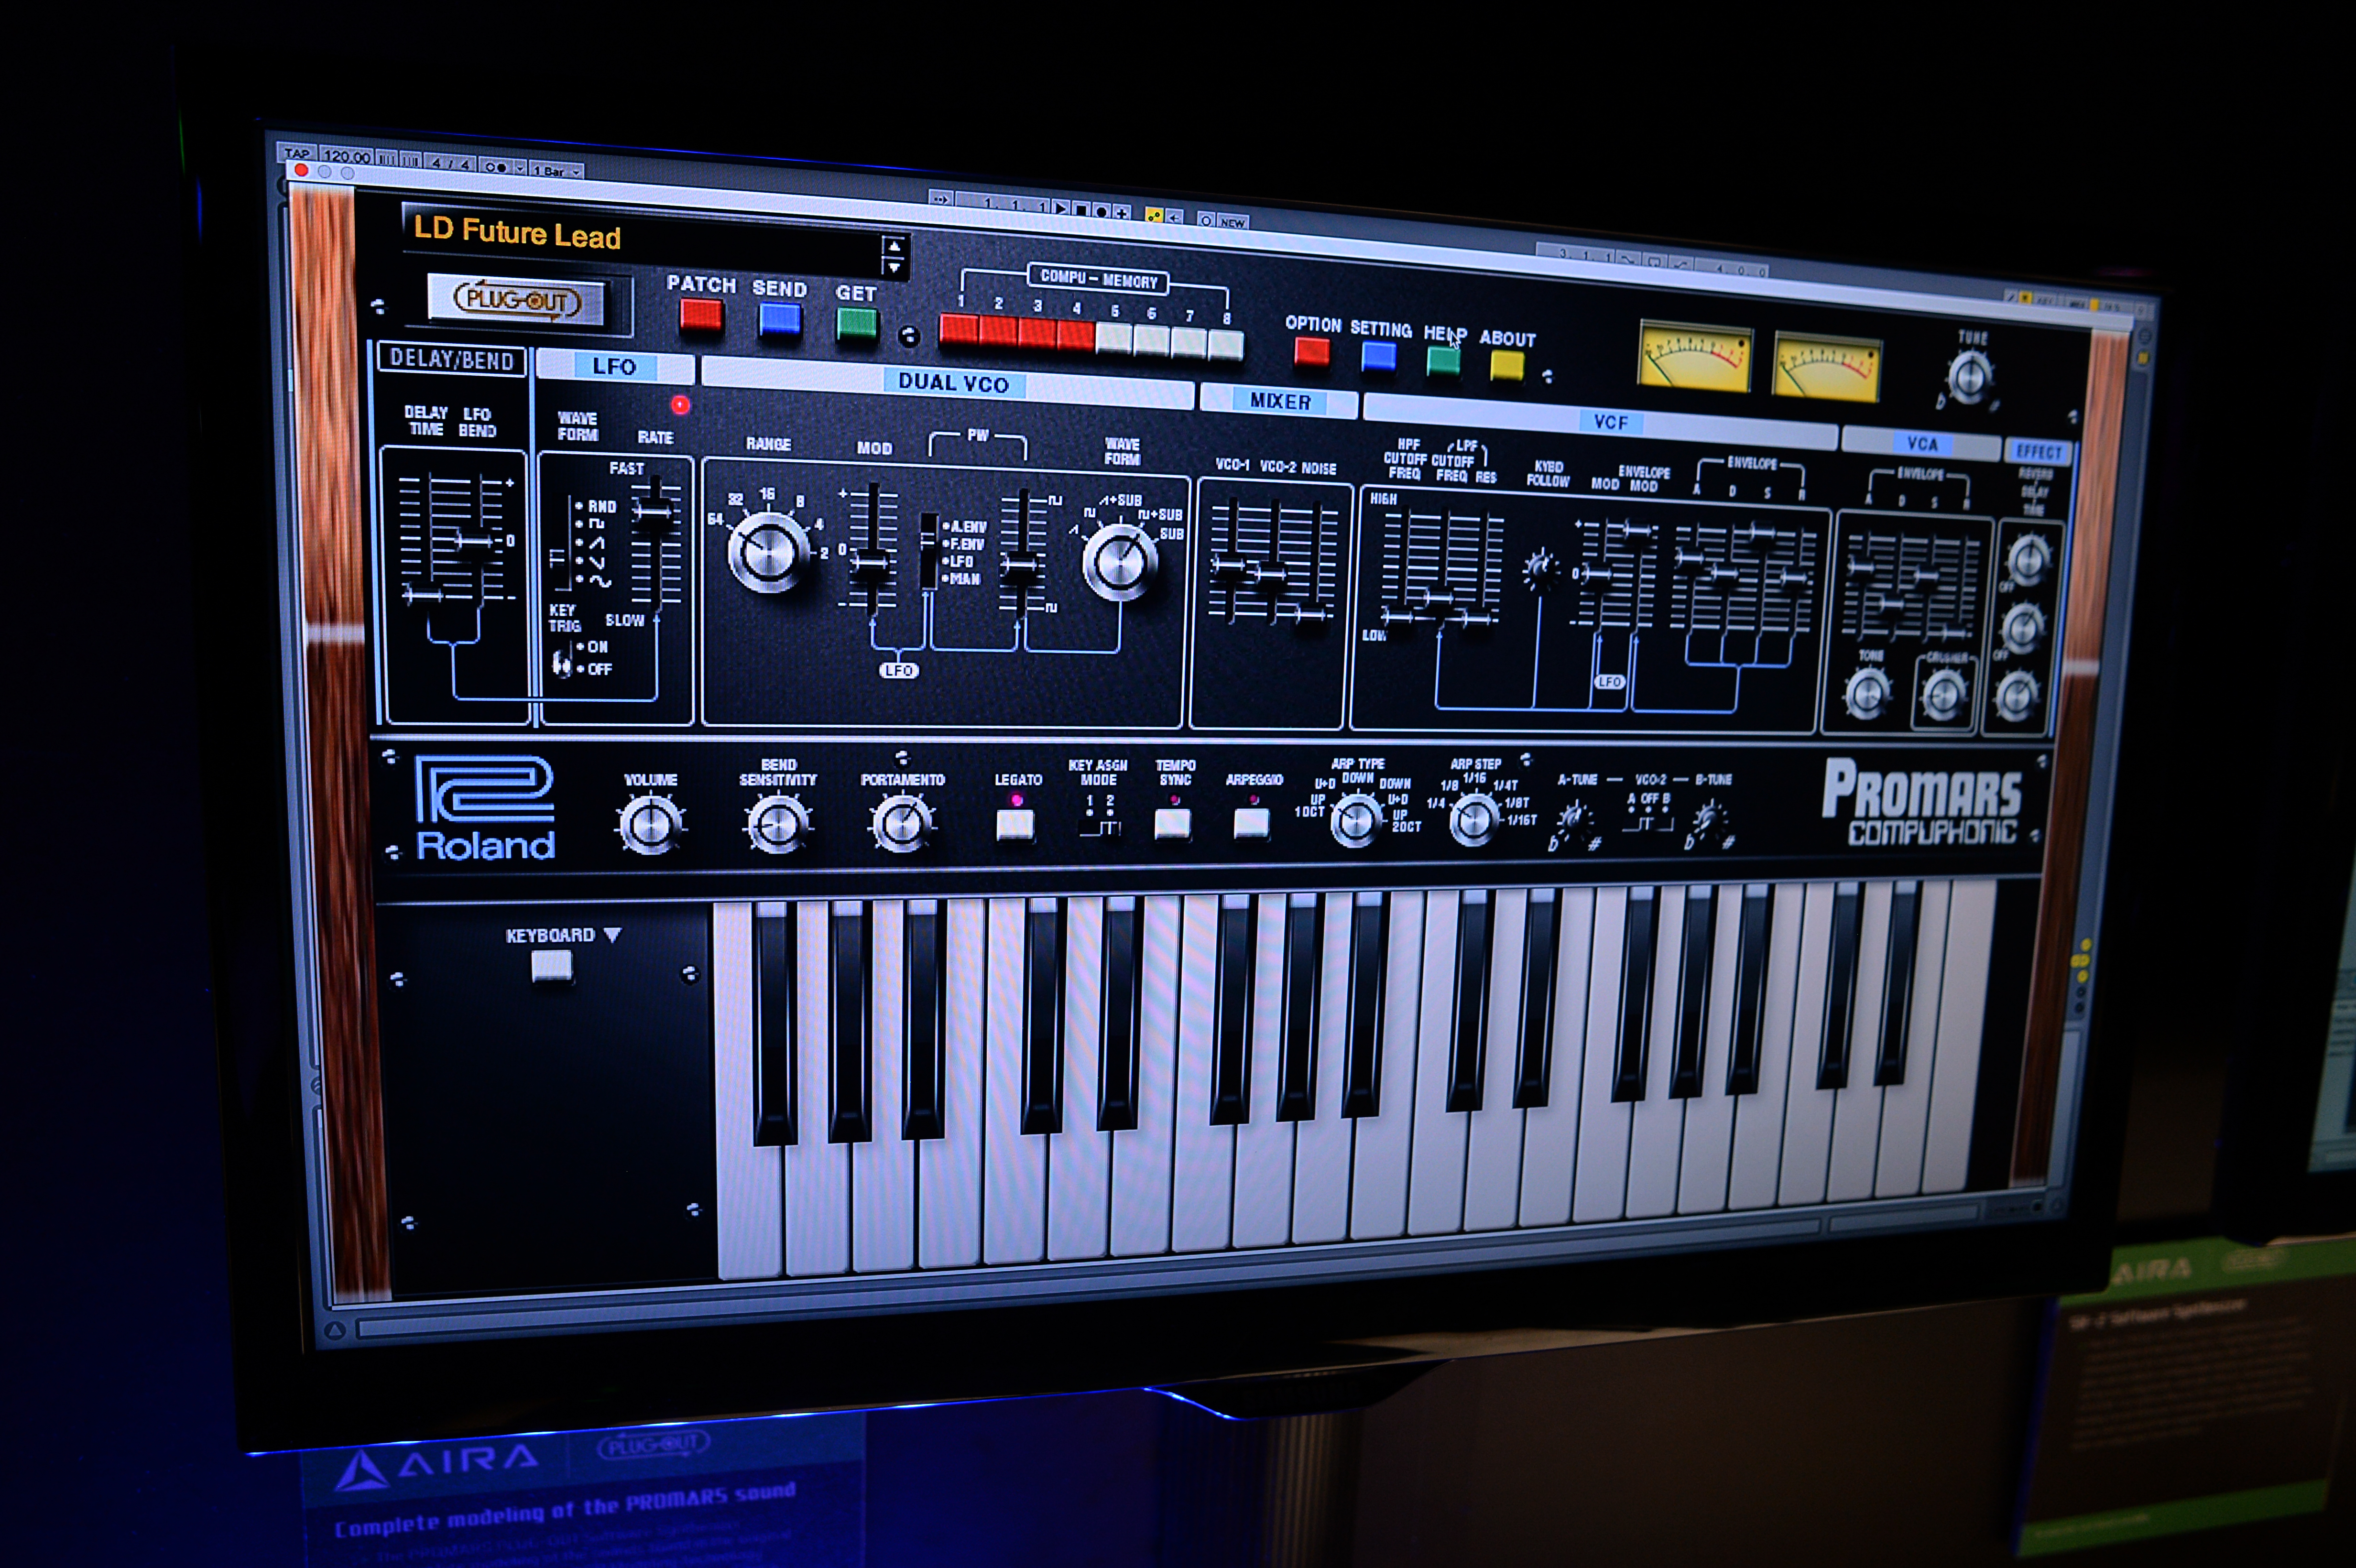Open the 1 Bar quantize dropdown
The height and width of the screenshot is (1568, 2356).
[x=556, y=171]
